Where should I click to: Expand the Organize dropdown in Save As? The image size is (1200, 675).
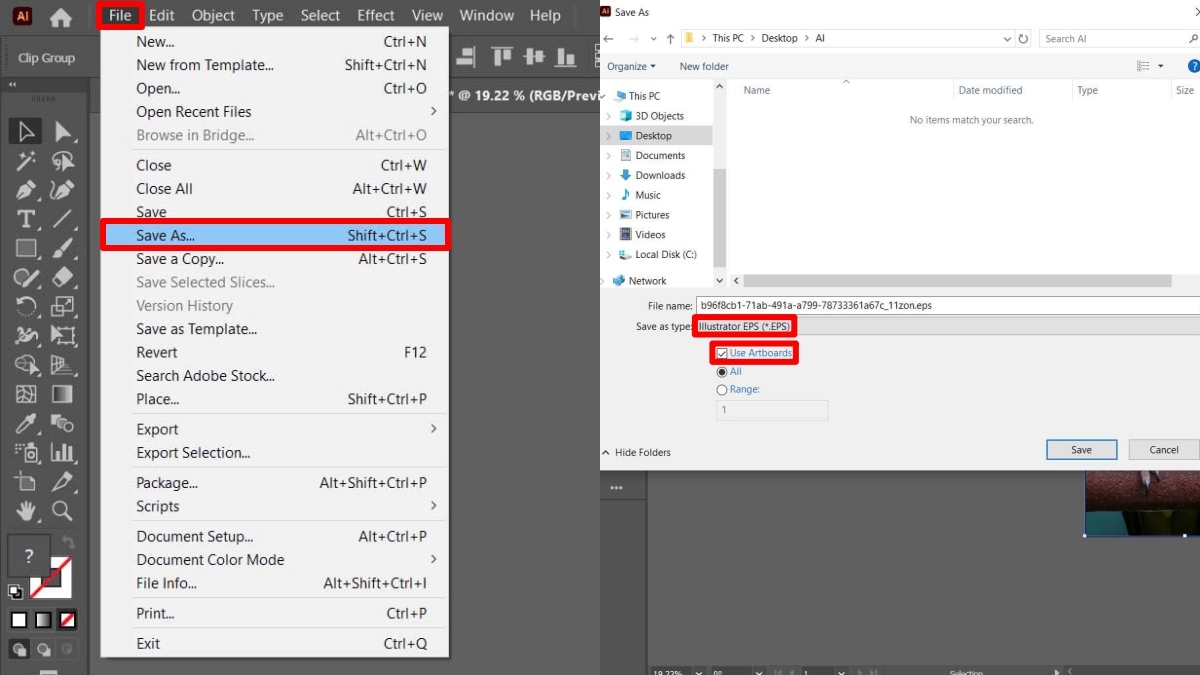(x=631, y=66)
